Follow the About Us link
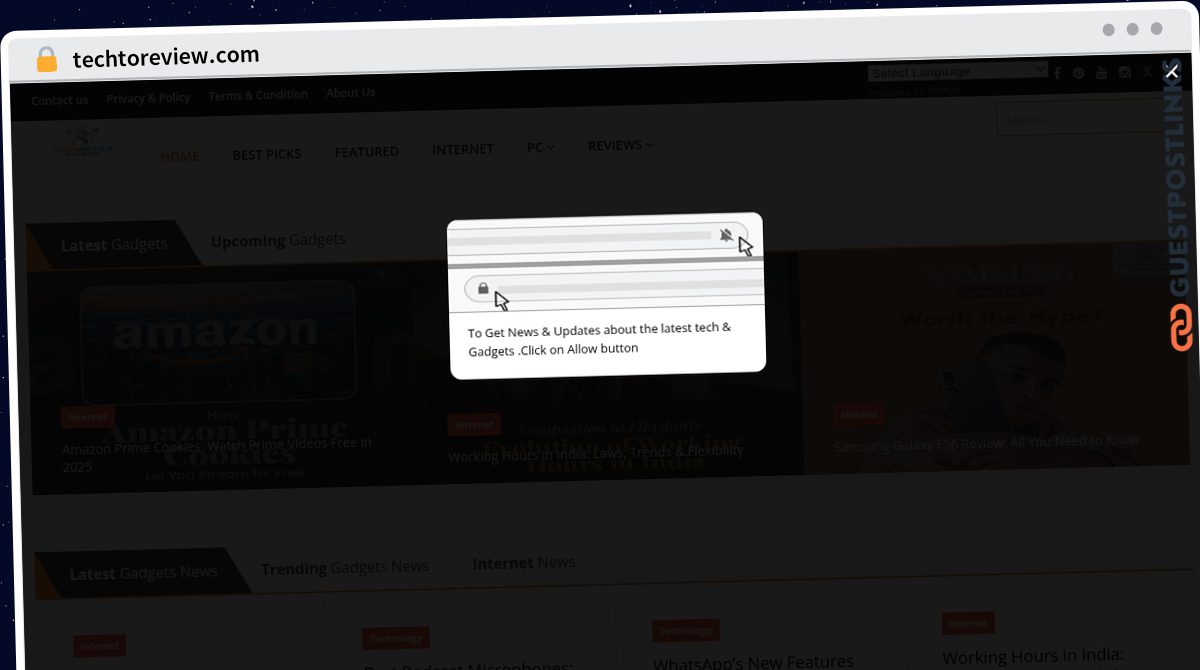The width and height of the screenshot is (1200, 670). coord(351,93)
